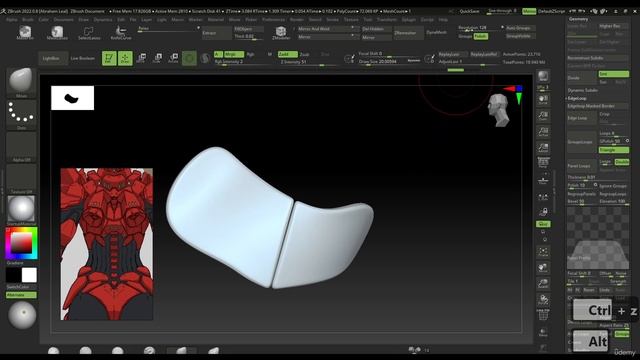640x360 pixels.
Task: Toggle Draw mode button
Action: (125, 58)
